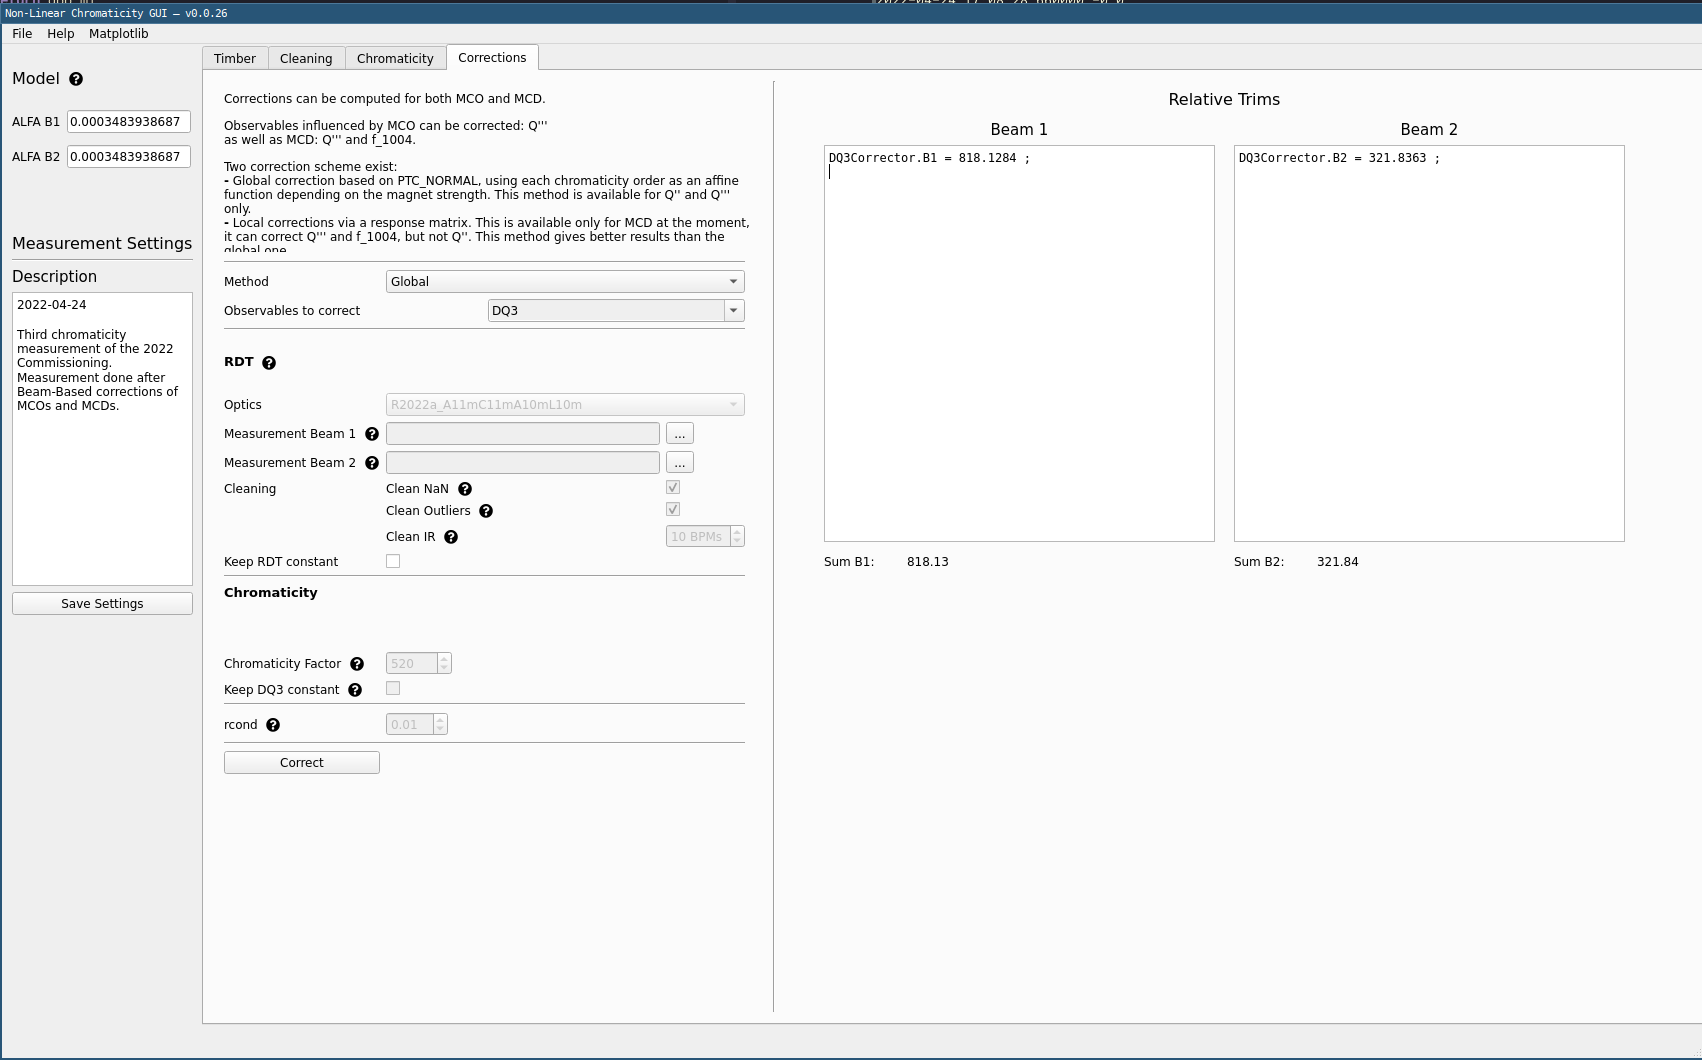Show help for Clean Outliers

[486, 511]
